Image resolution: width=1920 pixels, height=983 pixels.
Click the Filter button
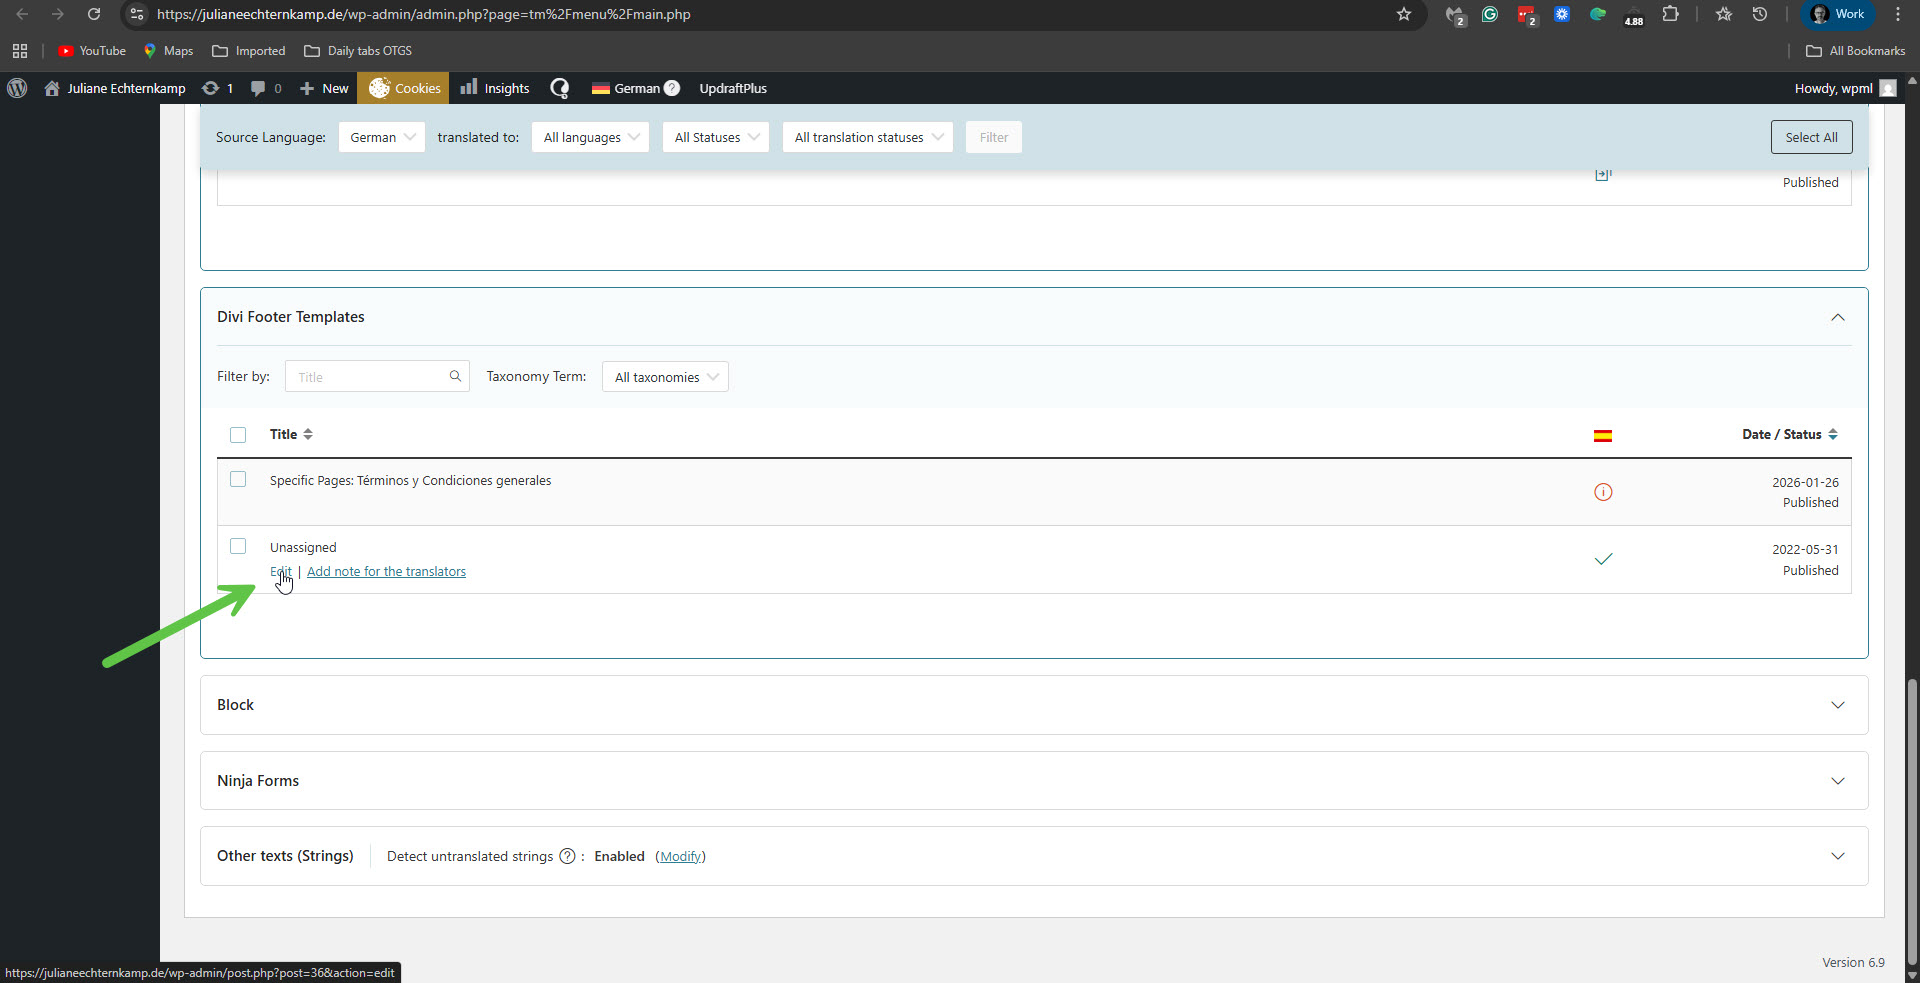[994, 137]
